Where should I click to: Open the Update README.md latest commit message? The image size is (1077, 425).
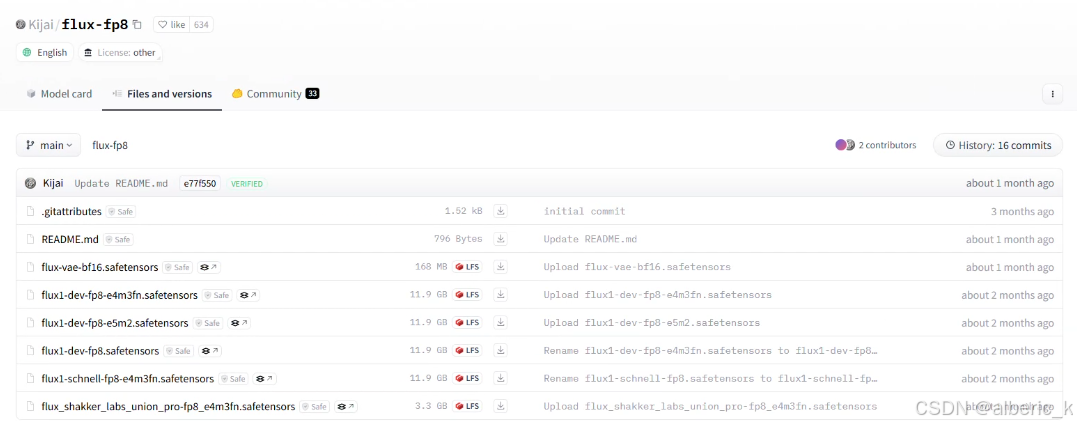(121, 183)
